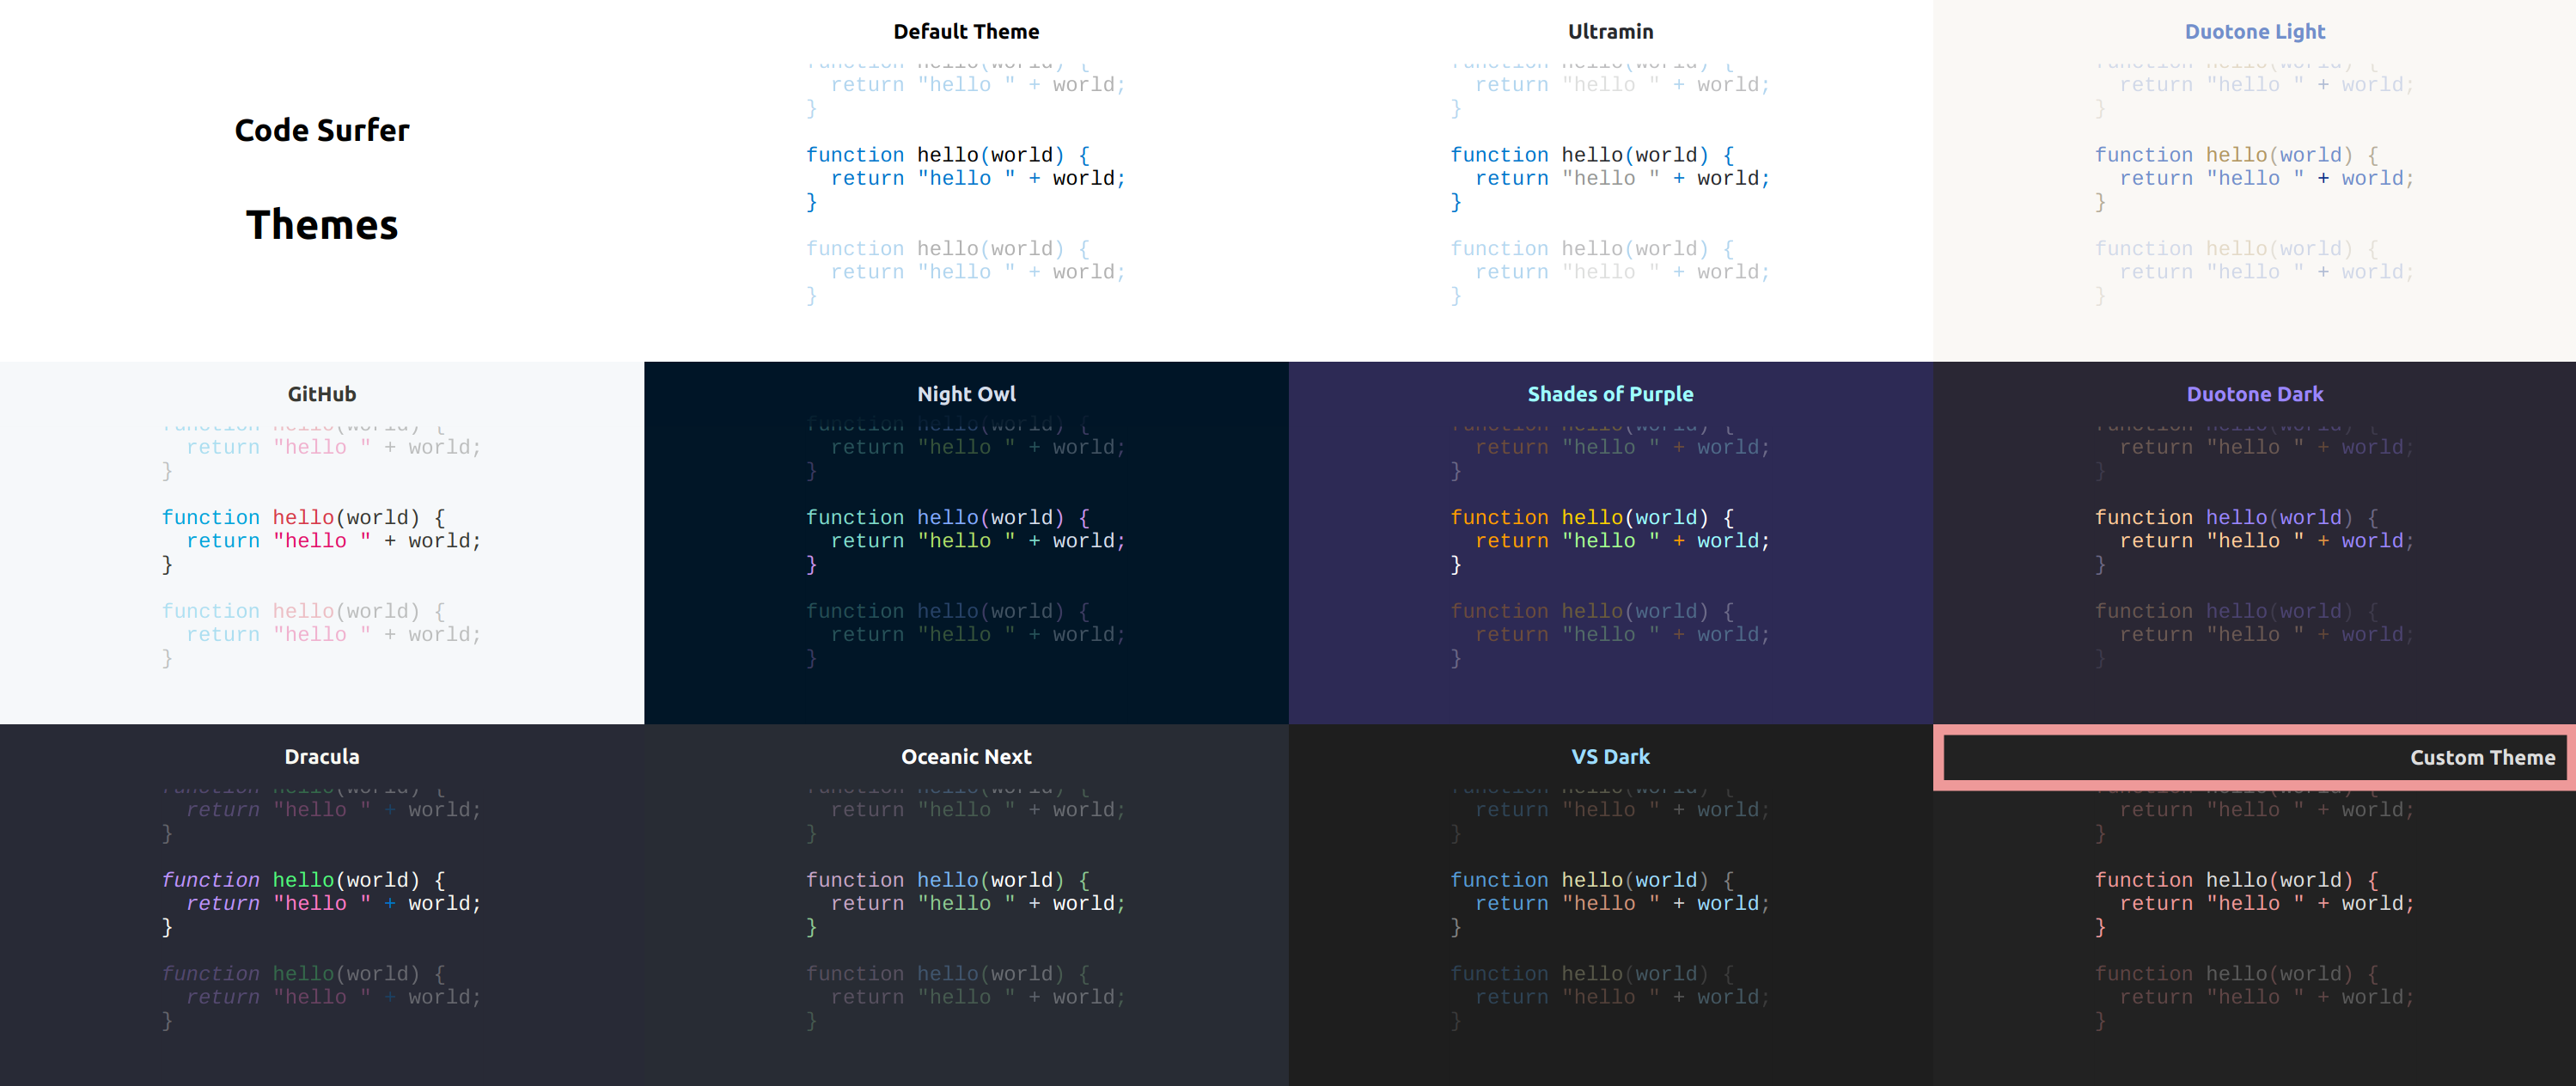This screenshot has width=2576, height=1086.
Task: Select the Oceanic Next theme panel
Action: tap(966, 906)
